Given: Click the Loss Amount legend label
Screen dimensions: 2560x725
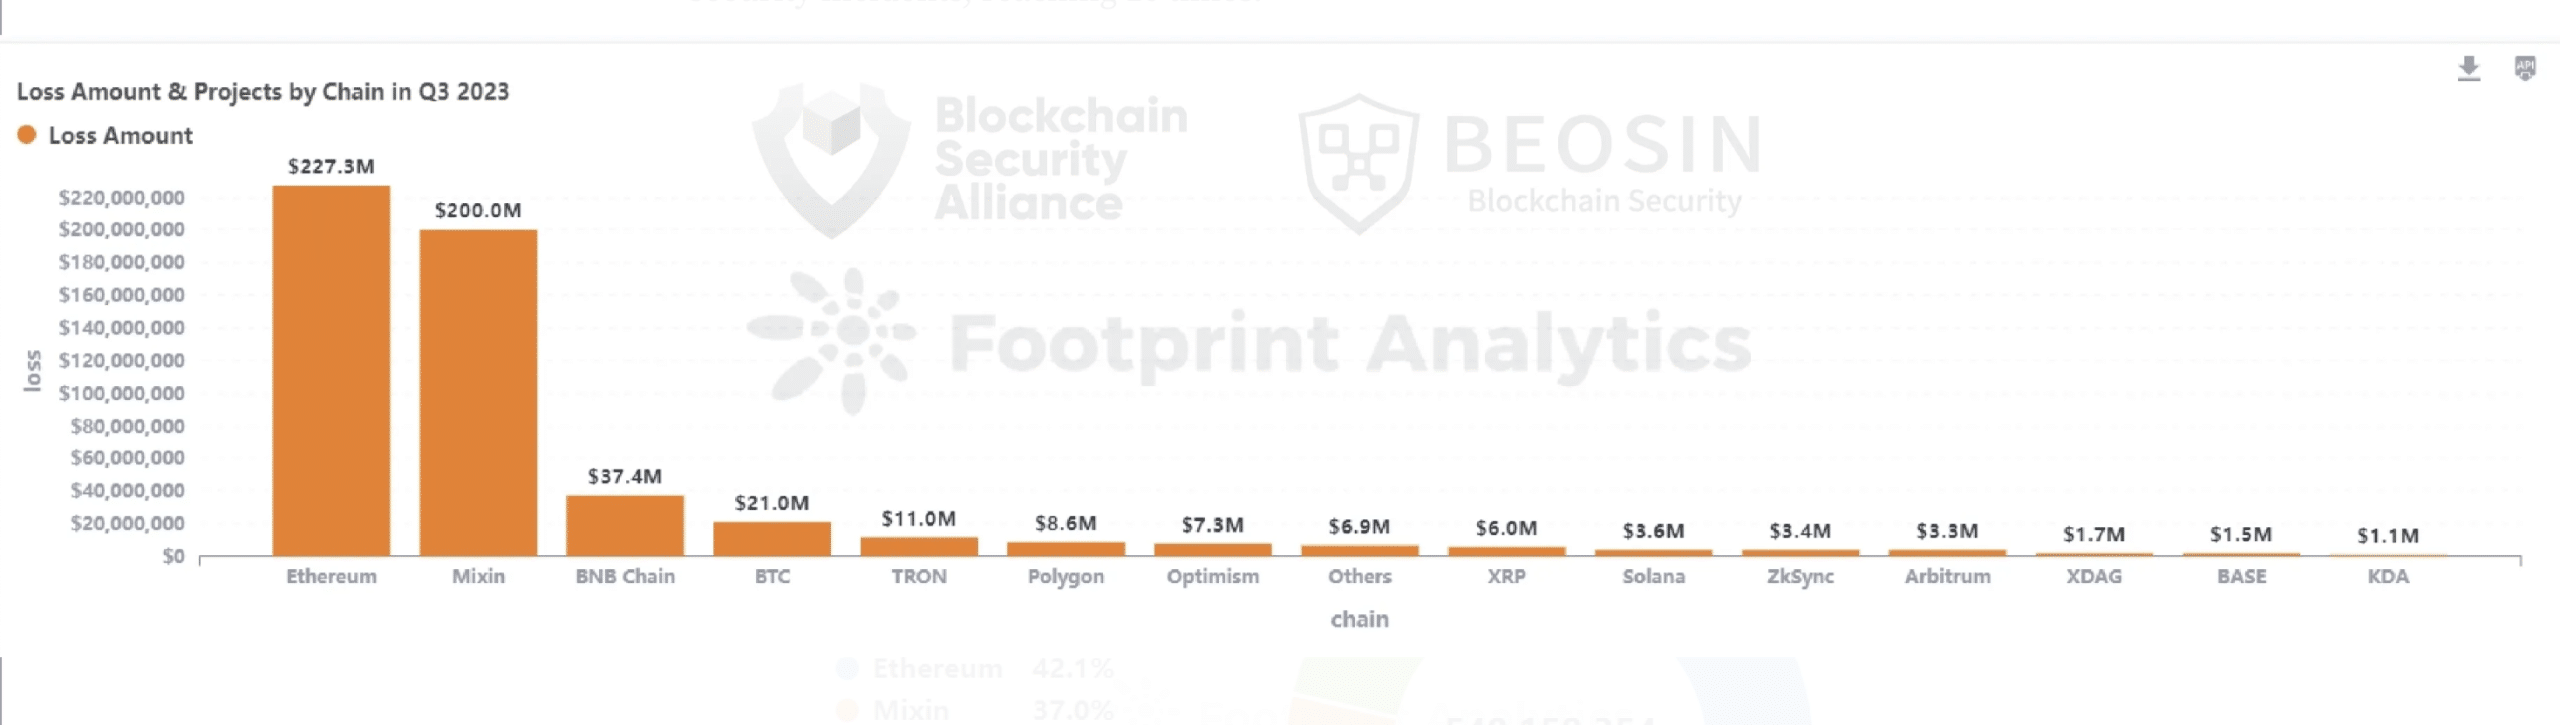Looking at the screenshot, I should pos(120,136).
